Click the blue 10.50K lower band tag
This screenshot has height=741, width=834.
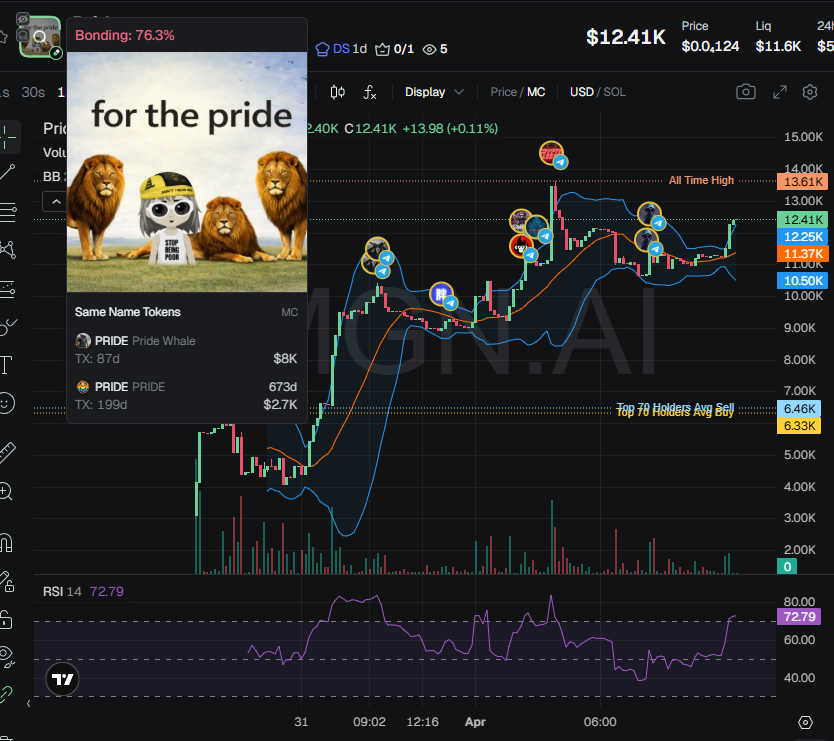point(803,280)
